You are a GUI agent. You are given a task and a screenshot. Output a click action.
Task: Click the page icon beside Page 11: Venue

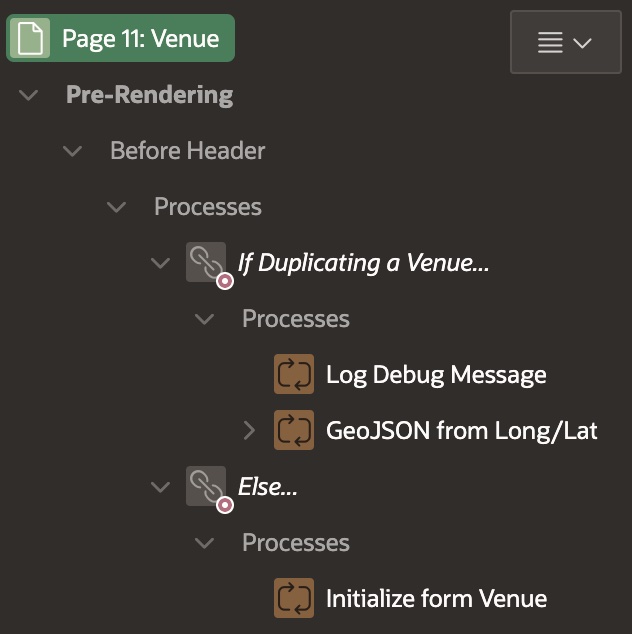pos(31,39)
